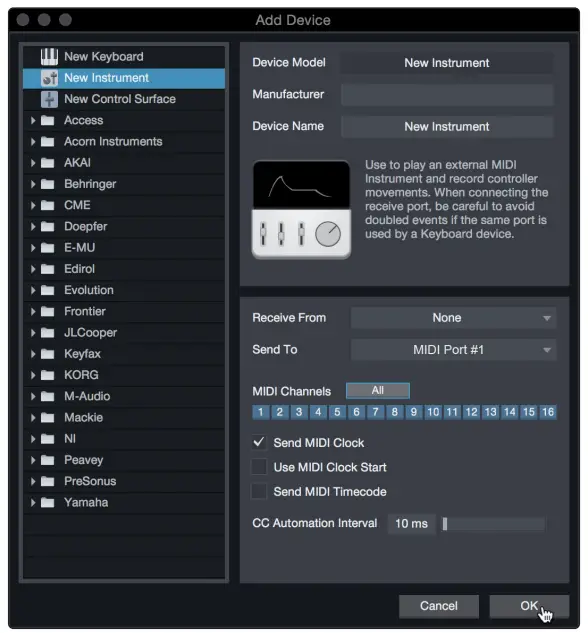Confirm with the OK button
588x633 pixels.
point(529,606)
